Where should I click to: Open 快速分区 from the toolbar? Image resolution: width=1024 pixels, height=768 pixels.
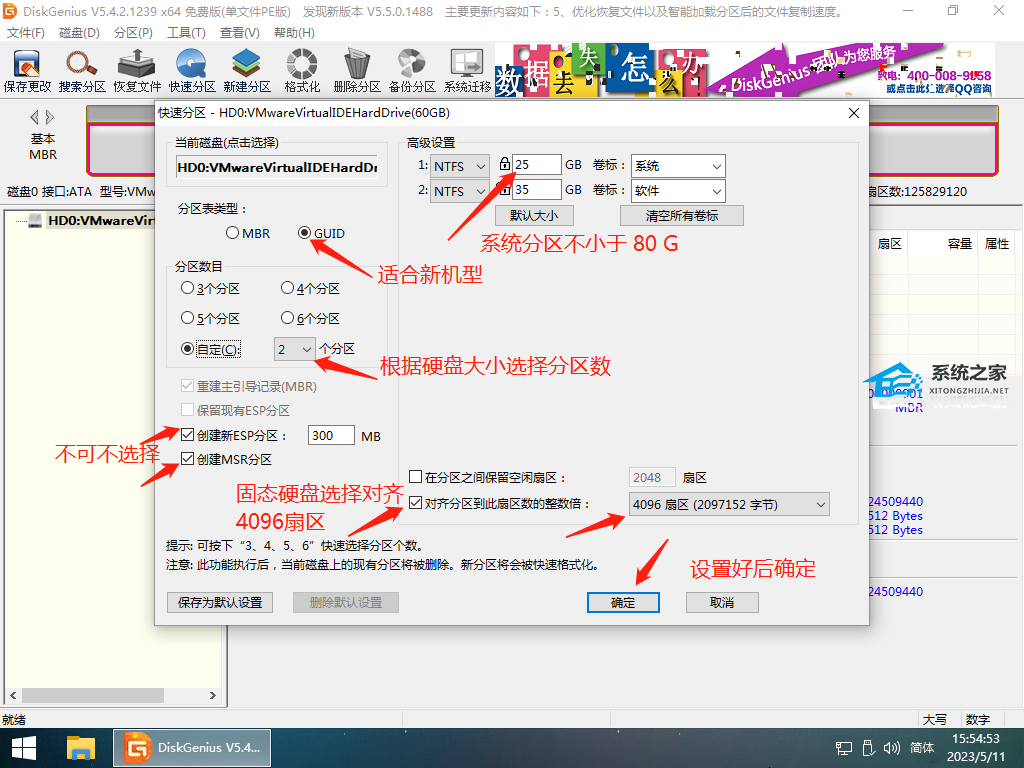pyautogui.click(x=191, y=71)
